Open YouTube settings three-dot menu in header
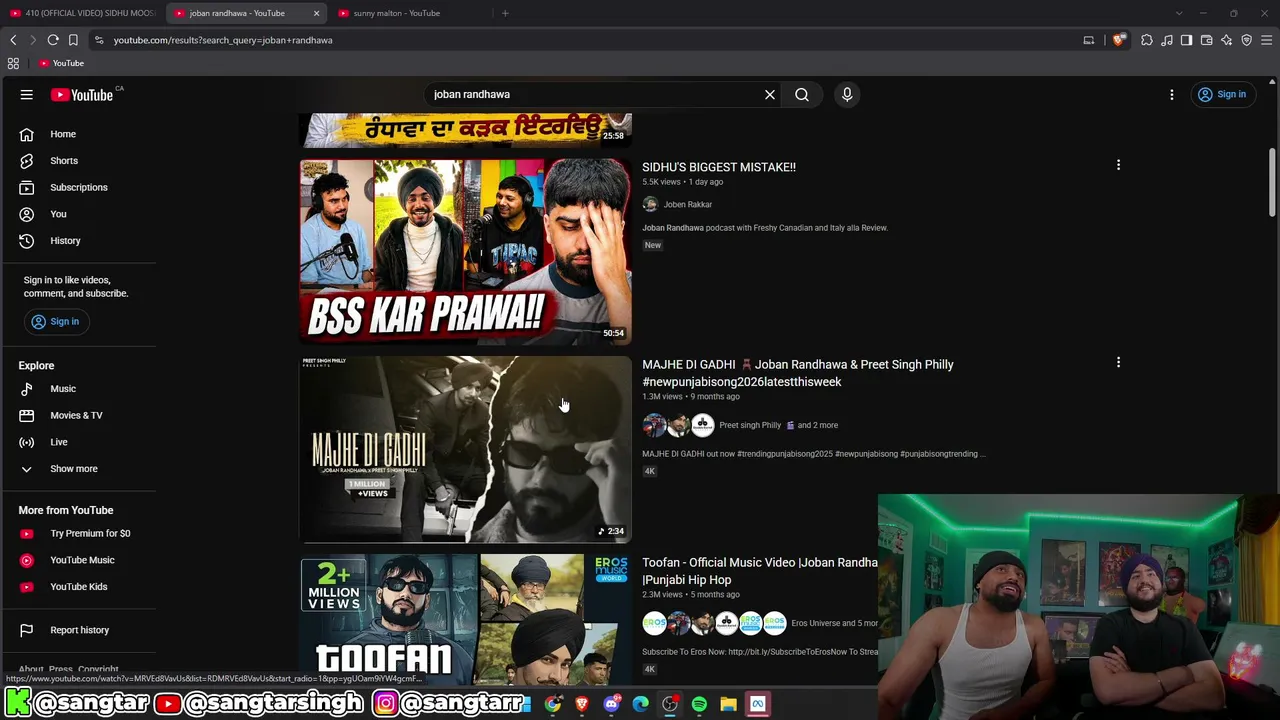The image size is (1280, 720). coord(1172,95)
